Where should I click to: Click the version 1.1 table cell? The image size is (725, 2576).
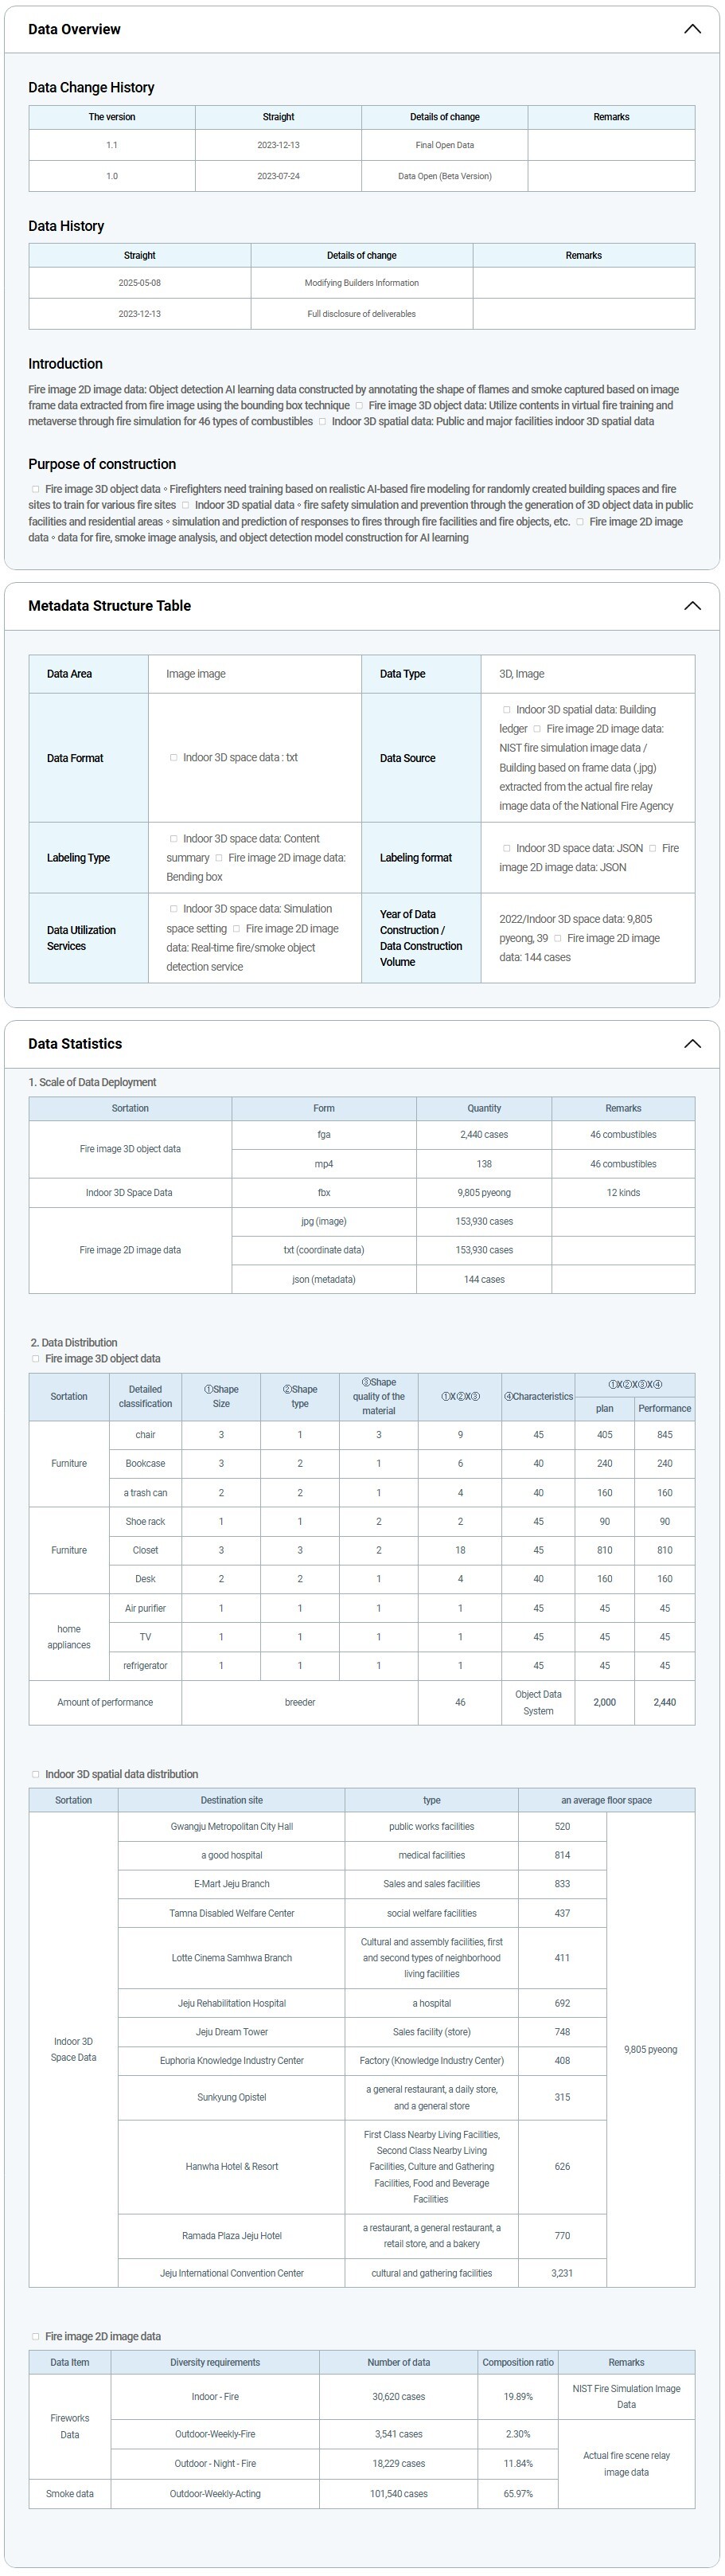(x=112, y=145)
